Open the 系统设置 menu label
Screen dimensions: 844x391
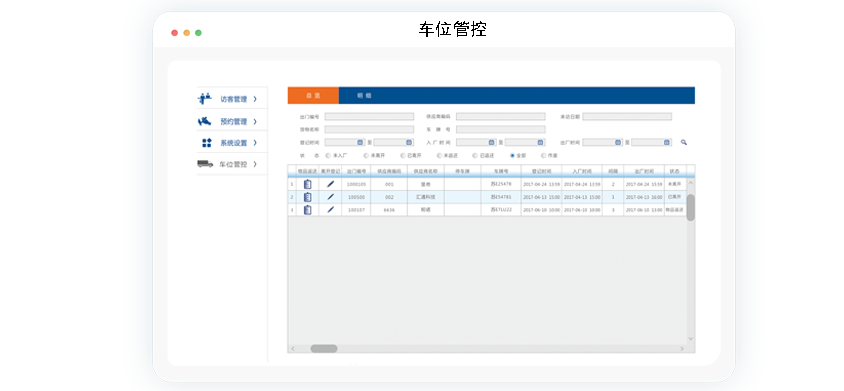point(234,143)
